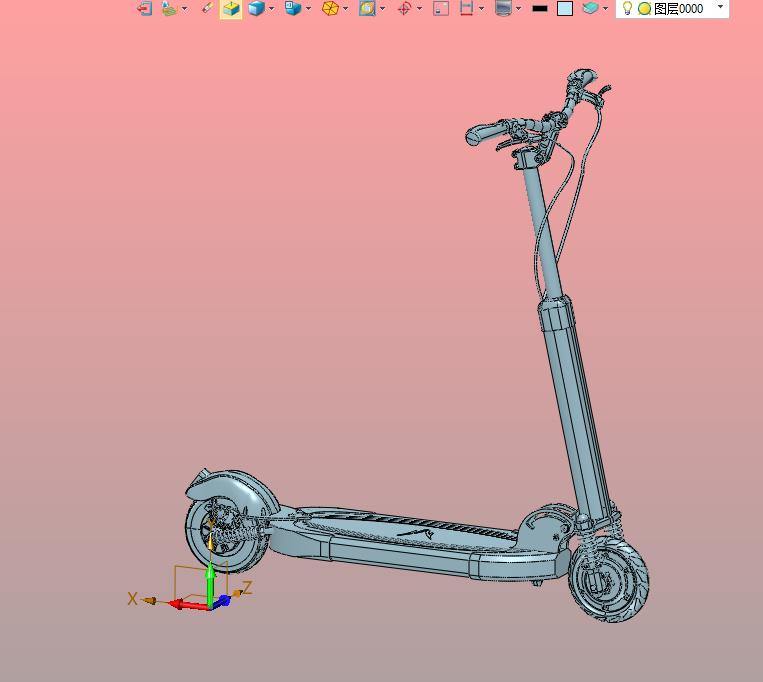Viewport: 763px width, 682px height.
Task: Click the red X axis arrow of triad
Action: 188,605
